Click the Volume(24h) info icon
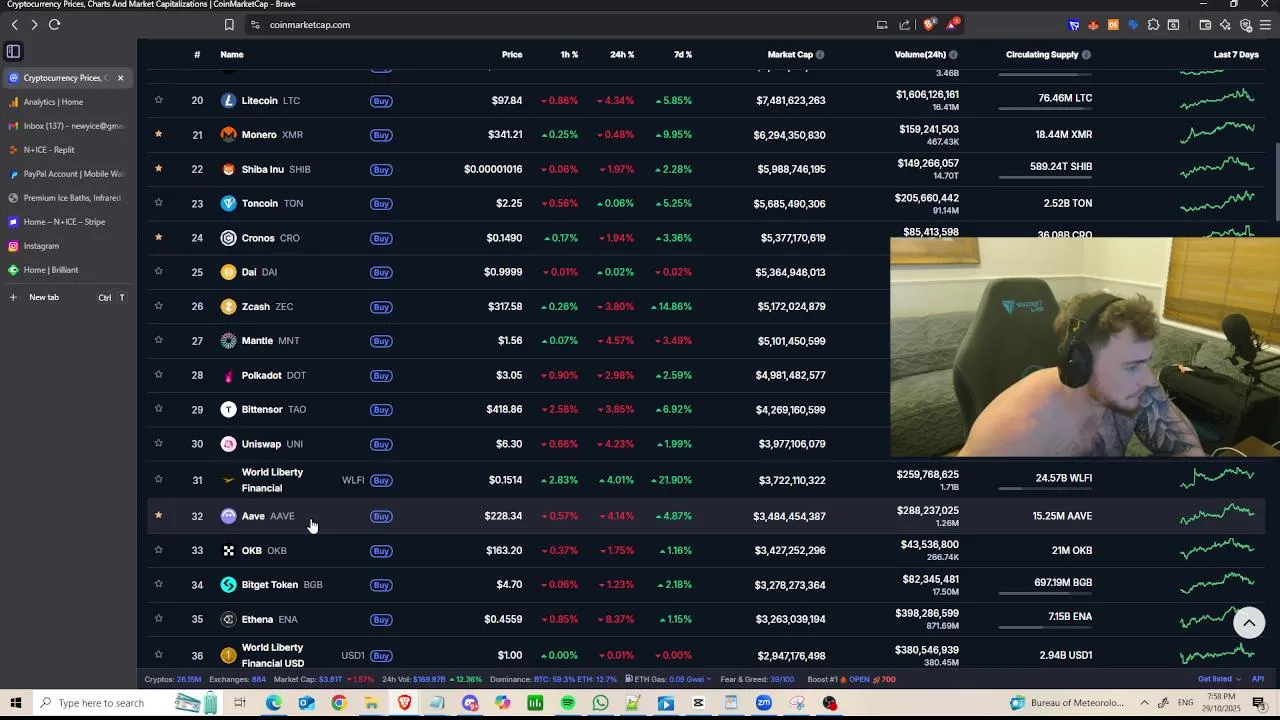 [x=953, y=55]
